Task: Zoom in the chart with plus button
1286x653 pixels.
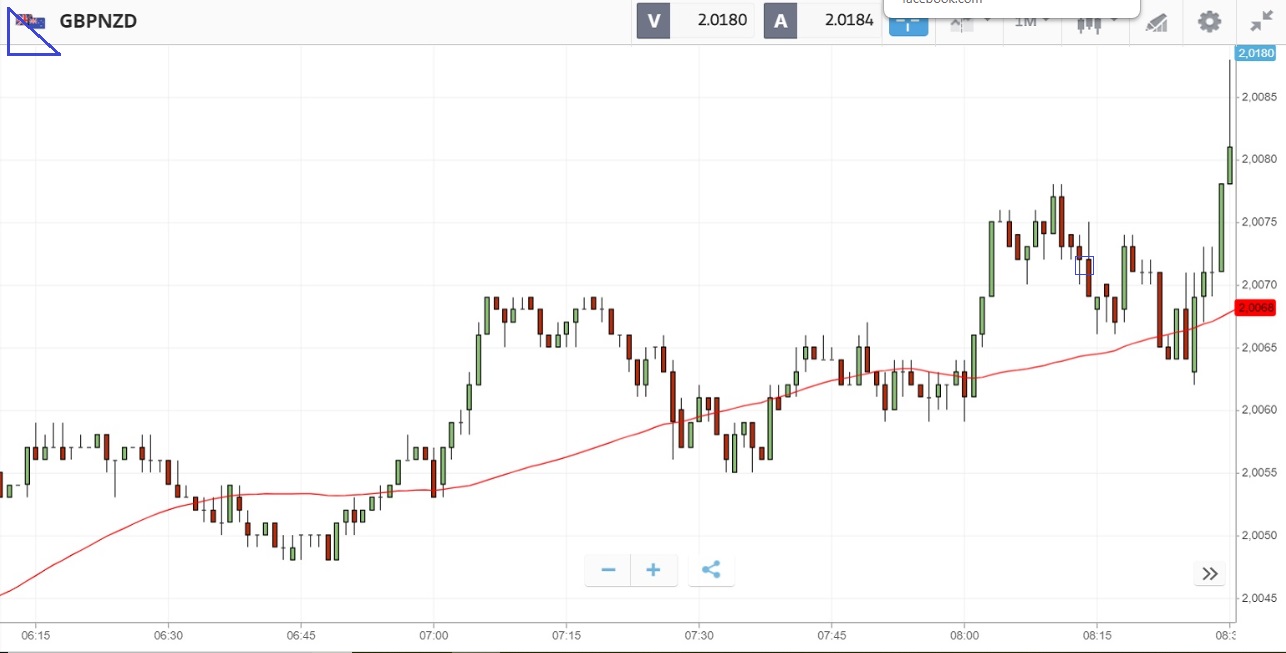Action: 653,570
